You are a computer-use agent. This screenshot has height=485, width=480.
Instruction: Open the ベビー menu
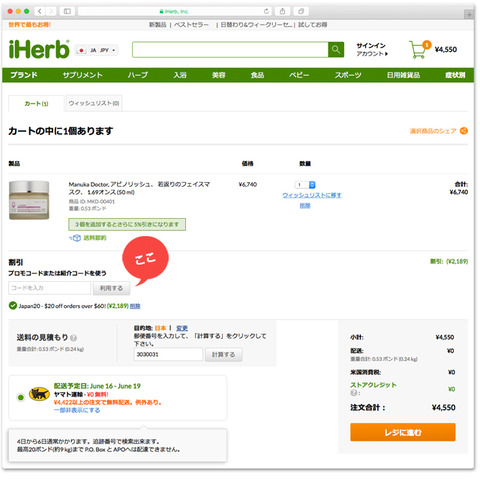299,75
